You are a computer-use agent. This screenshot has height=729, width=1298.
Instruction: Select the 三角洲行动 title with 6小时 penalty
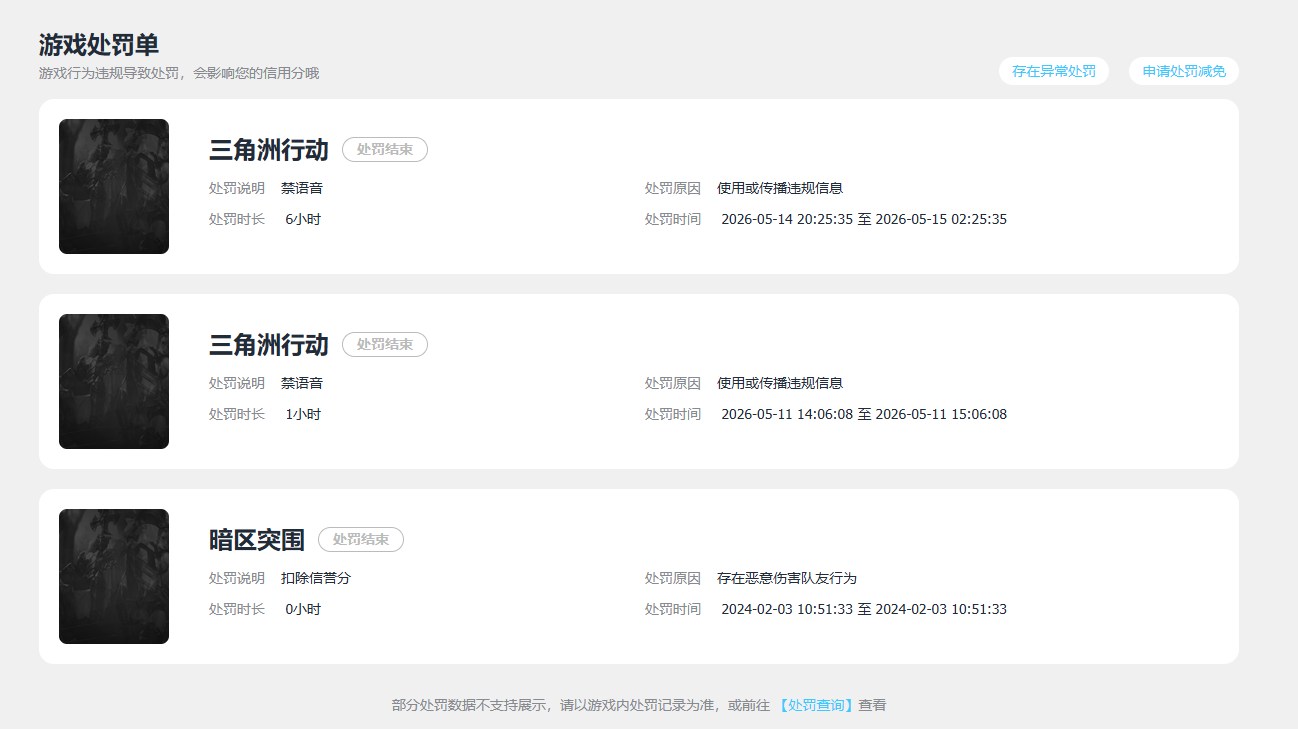(268, 150)
